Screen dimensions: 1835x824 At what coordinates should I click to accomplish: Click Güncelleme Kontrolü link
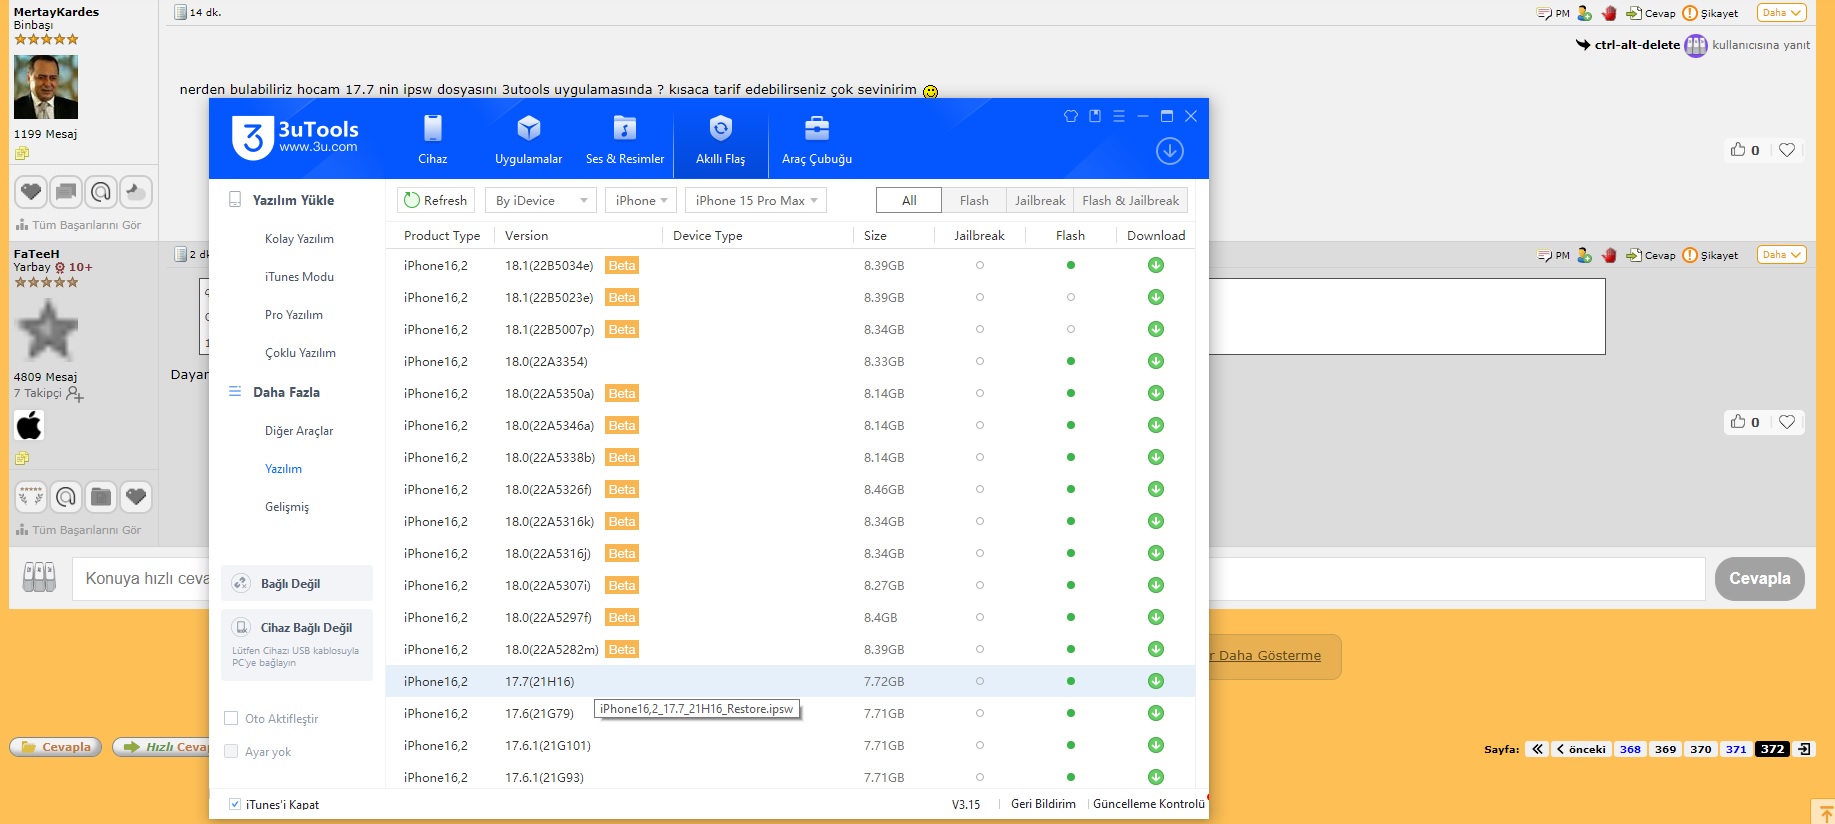pos(1148,804)
